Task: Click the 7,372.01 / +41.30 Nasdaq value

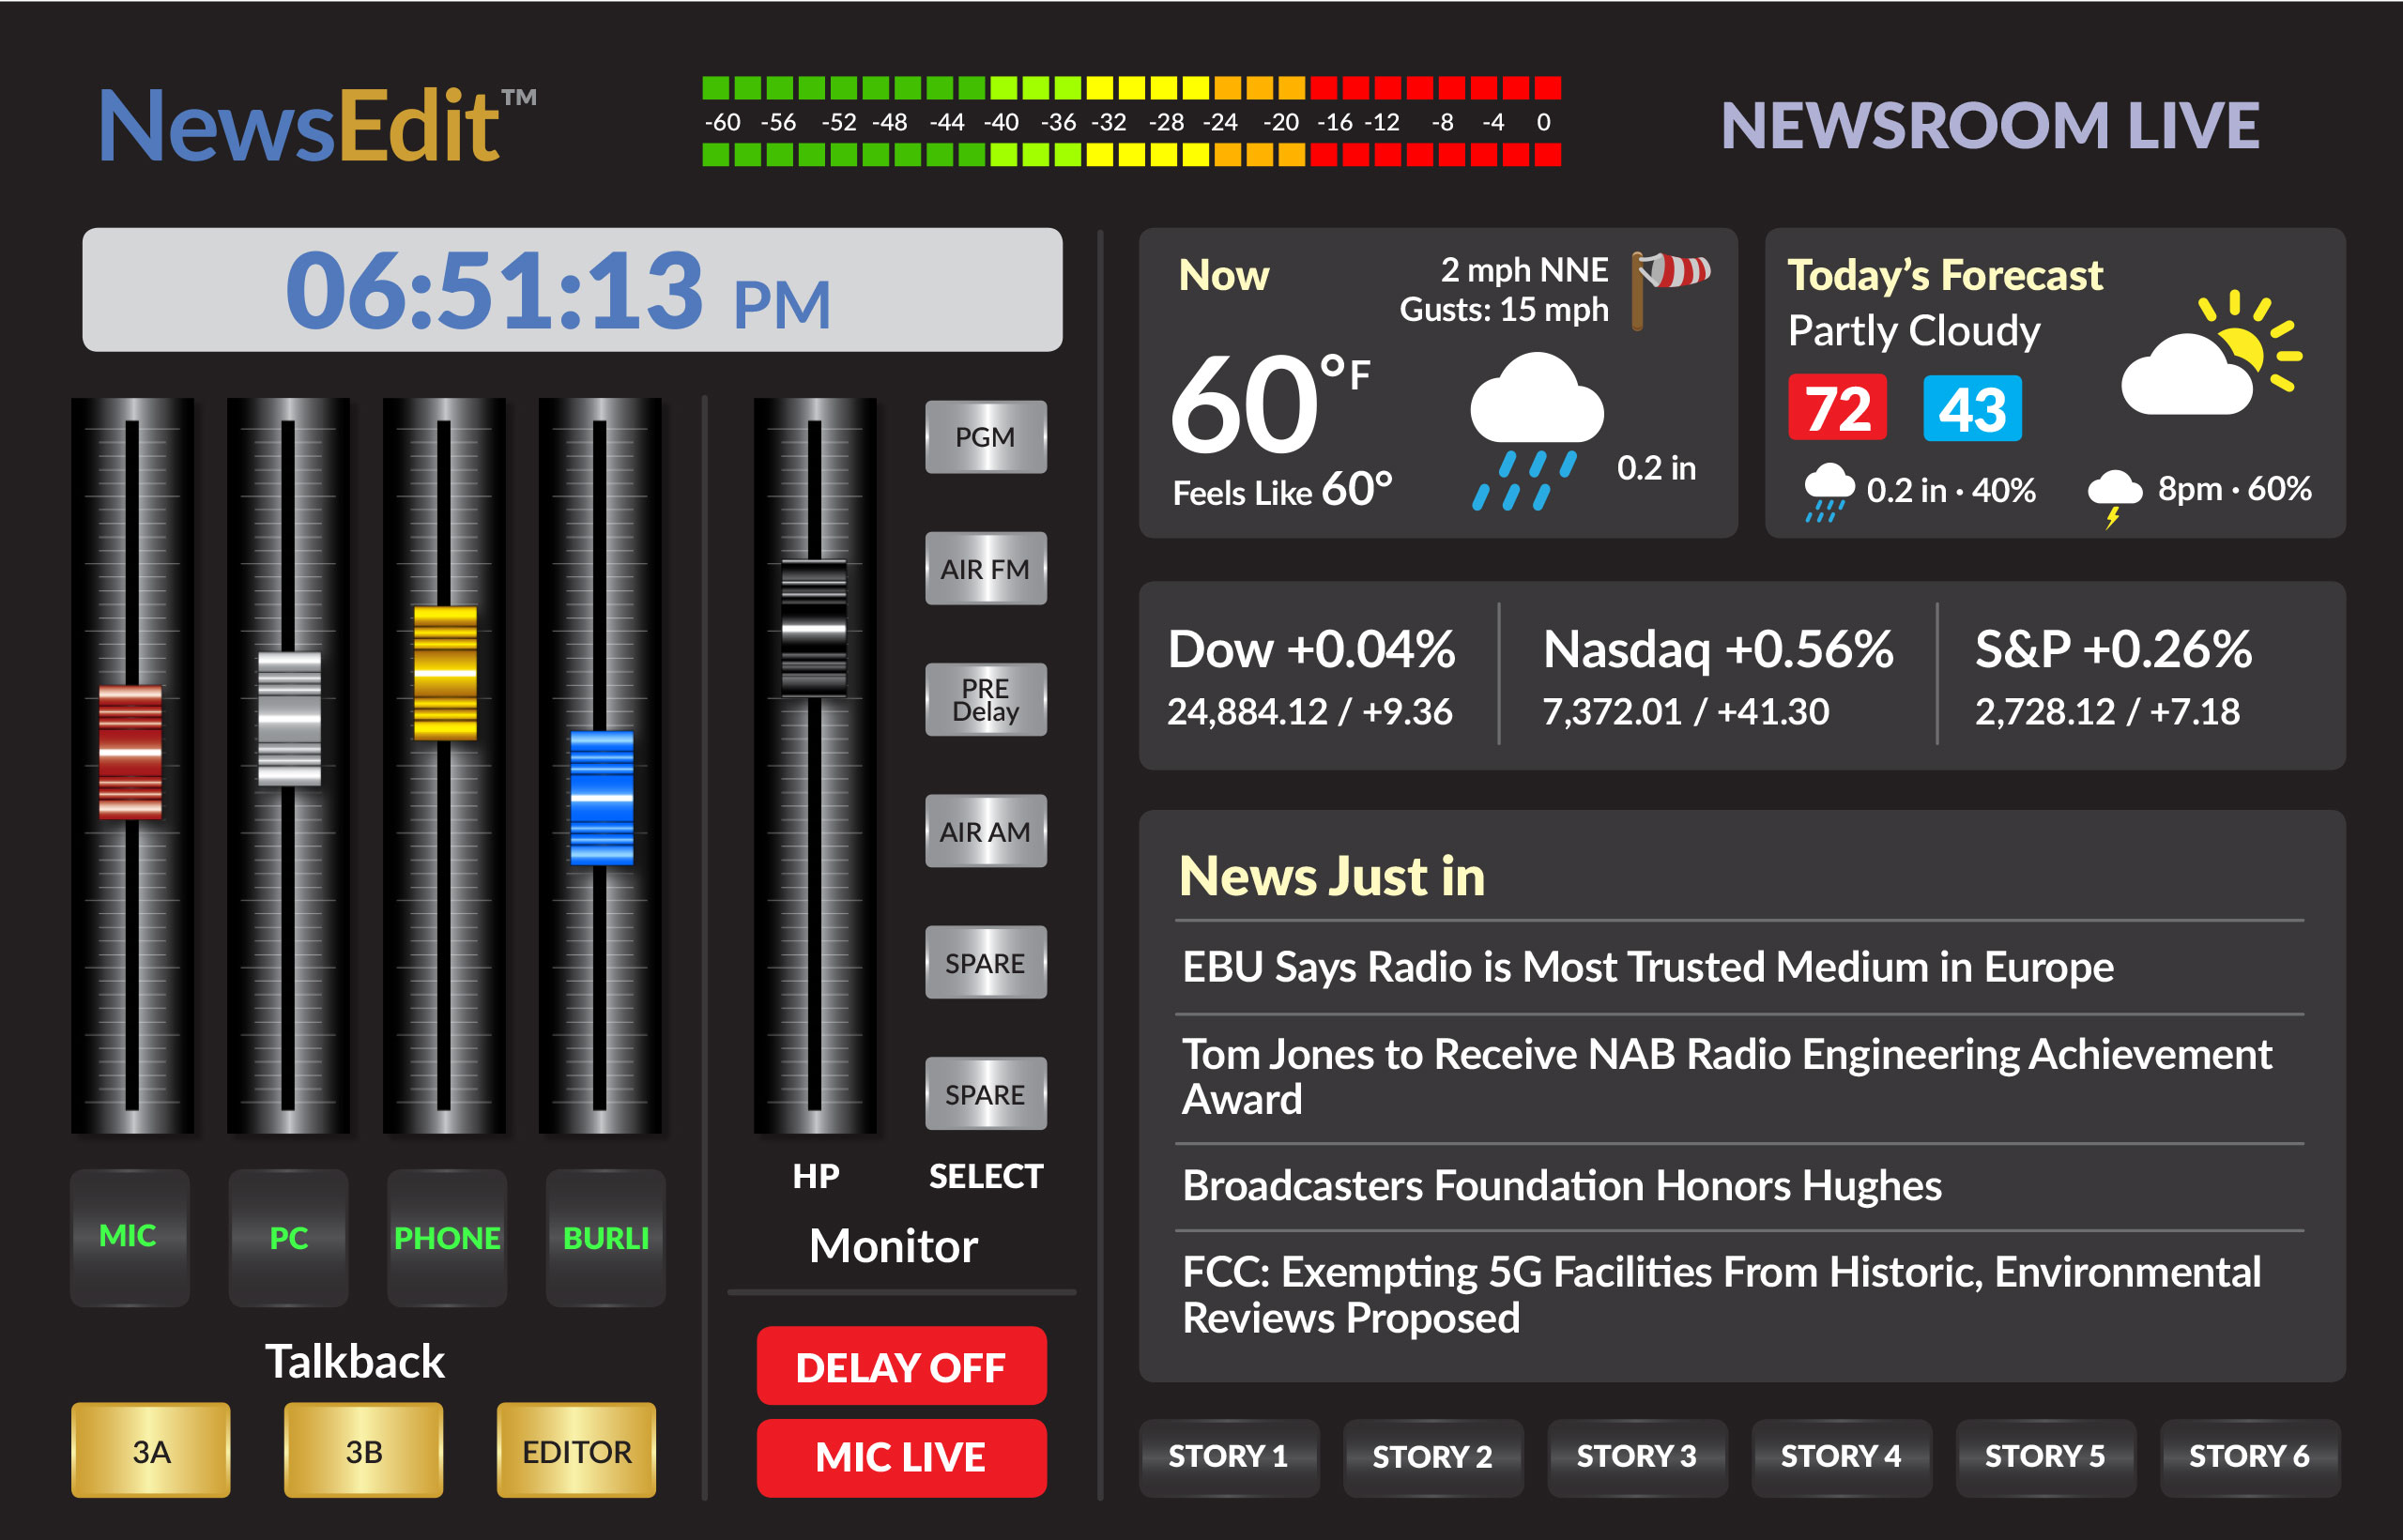Action: [1686, 712]
